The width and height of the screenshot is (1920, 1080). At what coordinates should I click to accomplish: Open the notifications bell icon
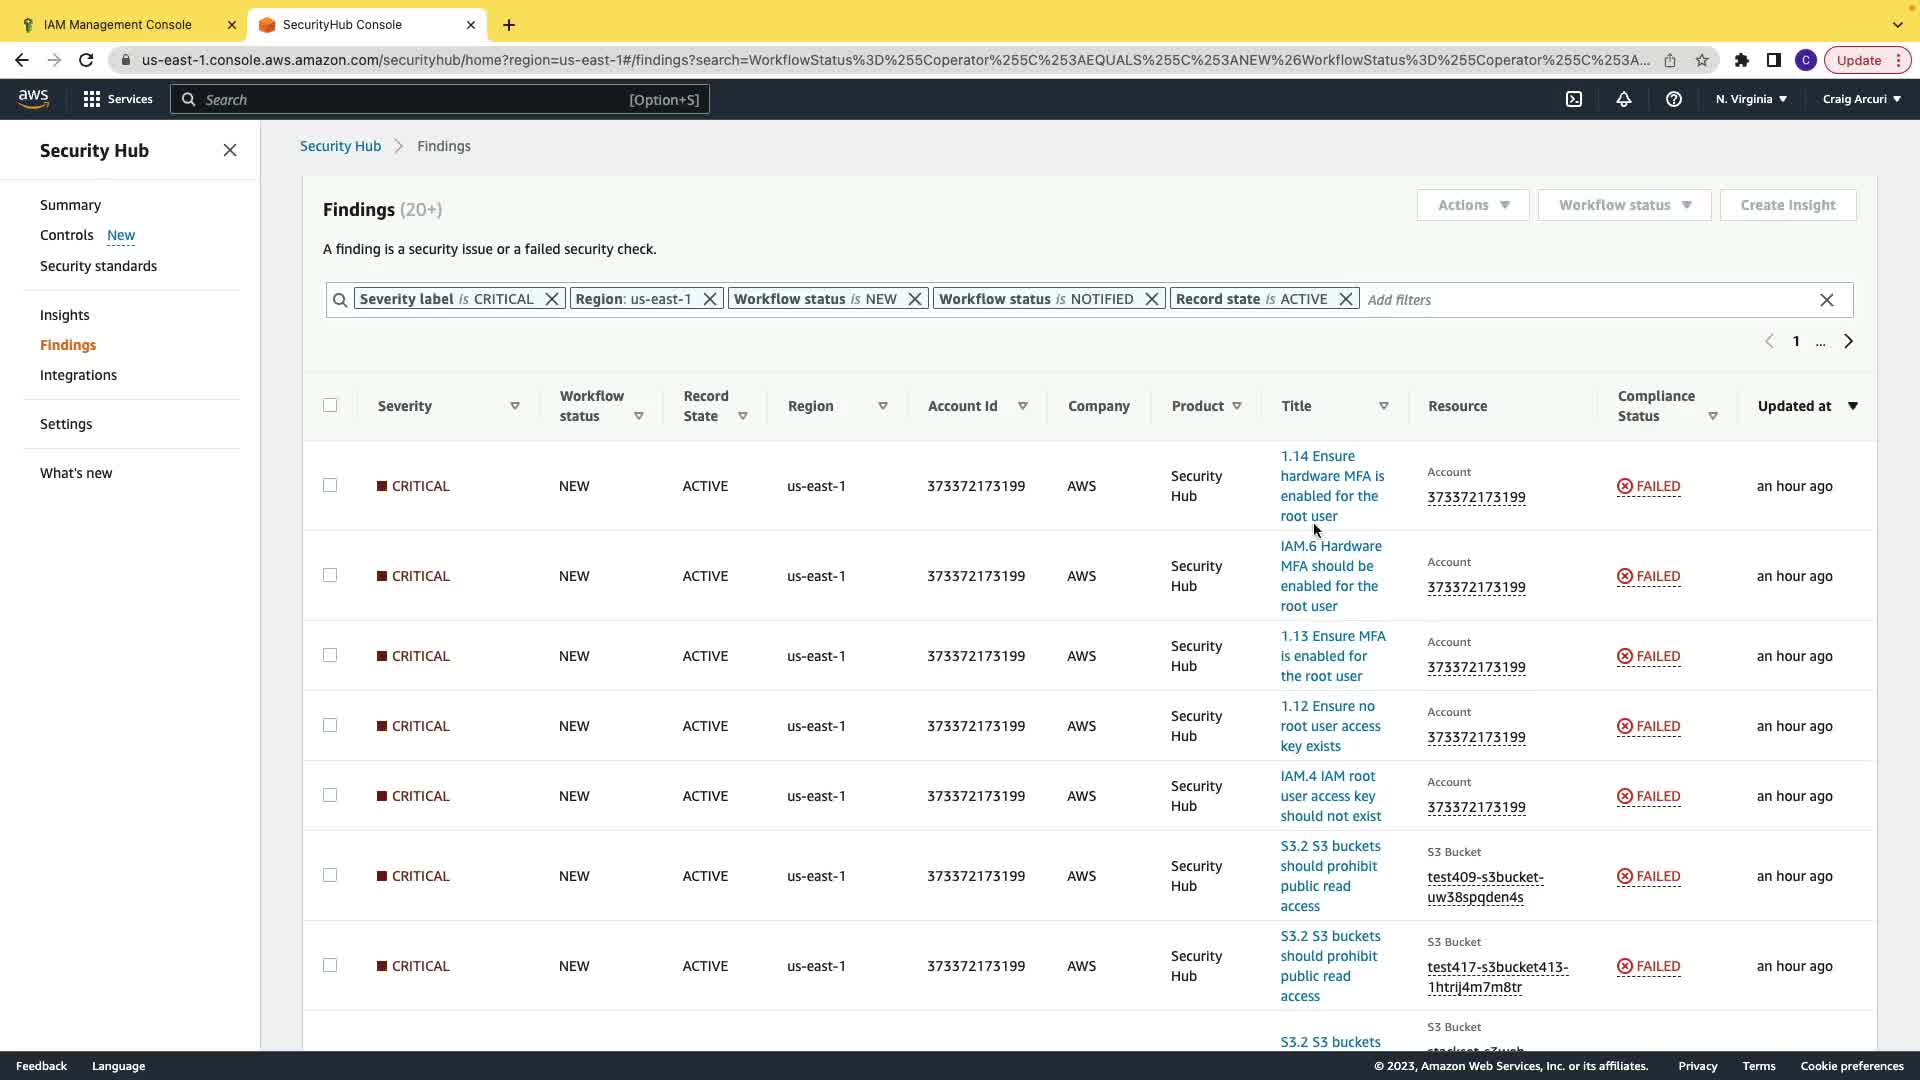[x=1624, y=99]
